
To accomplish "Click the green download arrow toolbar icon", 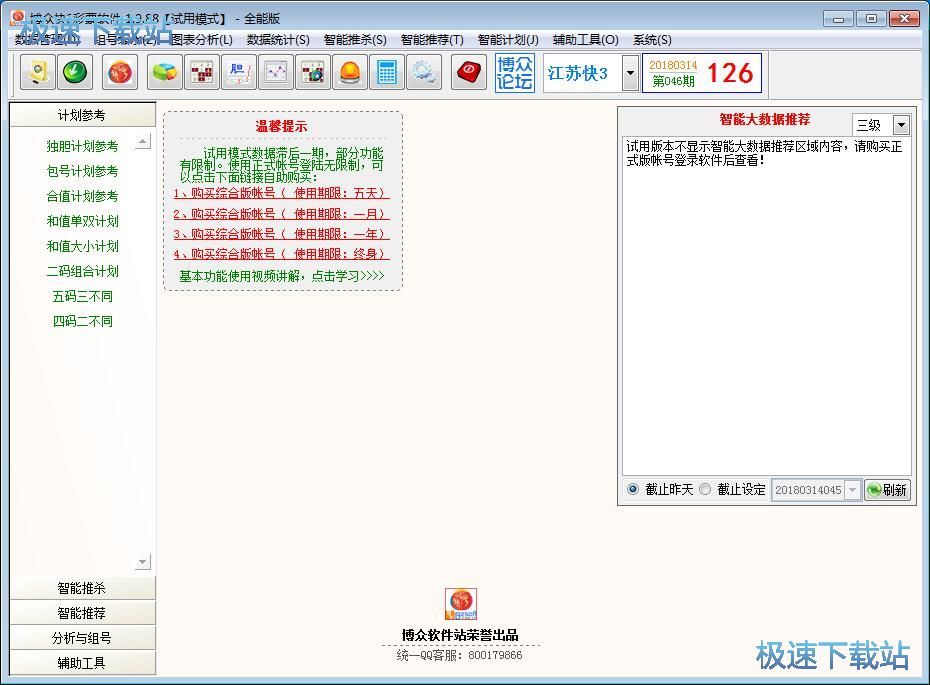I will click(74, 72).
